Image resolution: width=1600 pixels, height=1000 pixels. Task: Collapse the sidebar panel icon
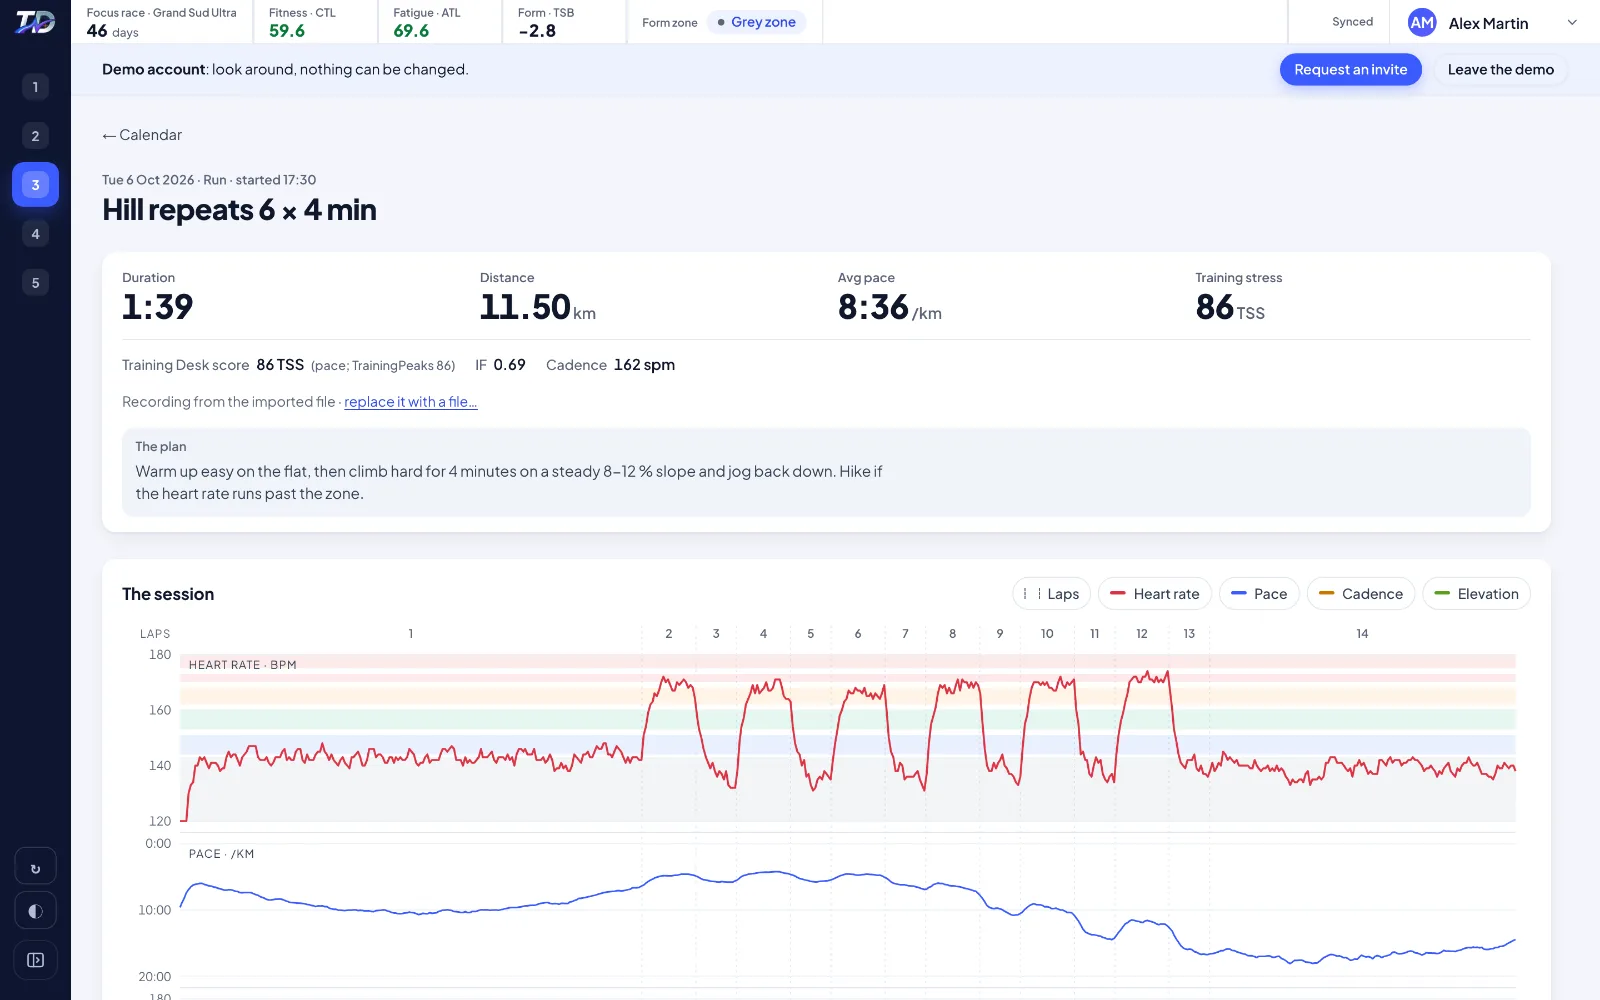35,960
